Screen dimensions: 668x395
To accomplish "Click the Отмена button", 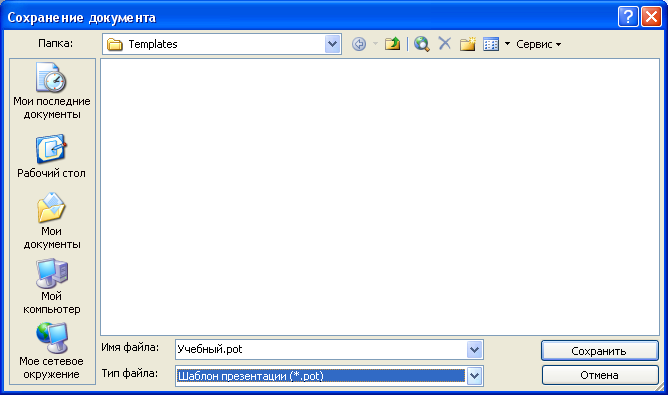I will point(599,375).
